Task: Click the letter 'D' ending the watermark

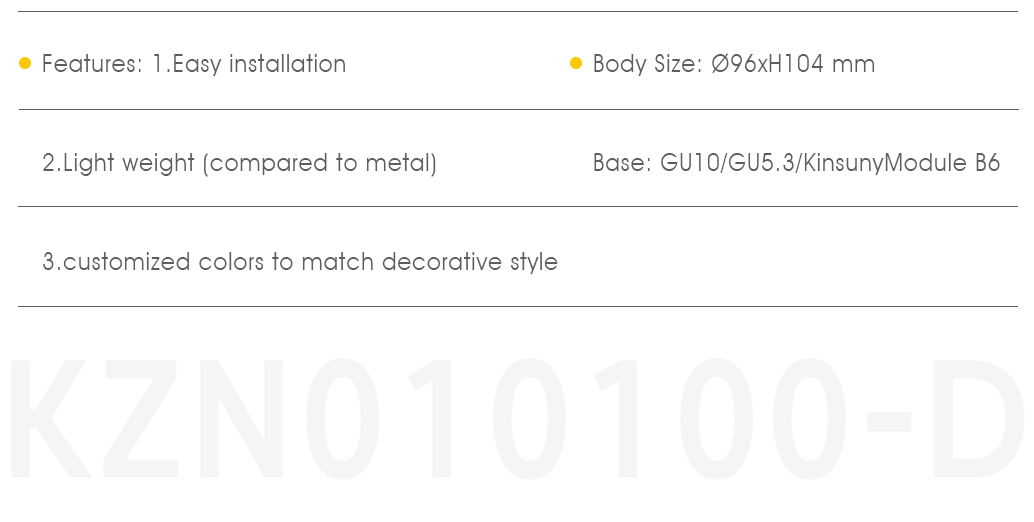Action: [x=979, y=419]
